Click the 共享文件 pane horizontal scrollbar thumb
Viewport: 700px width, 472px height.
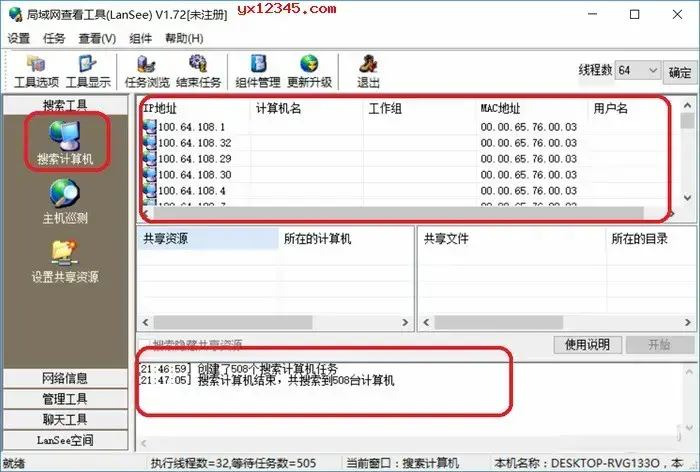click(499, 322)
